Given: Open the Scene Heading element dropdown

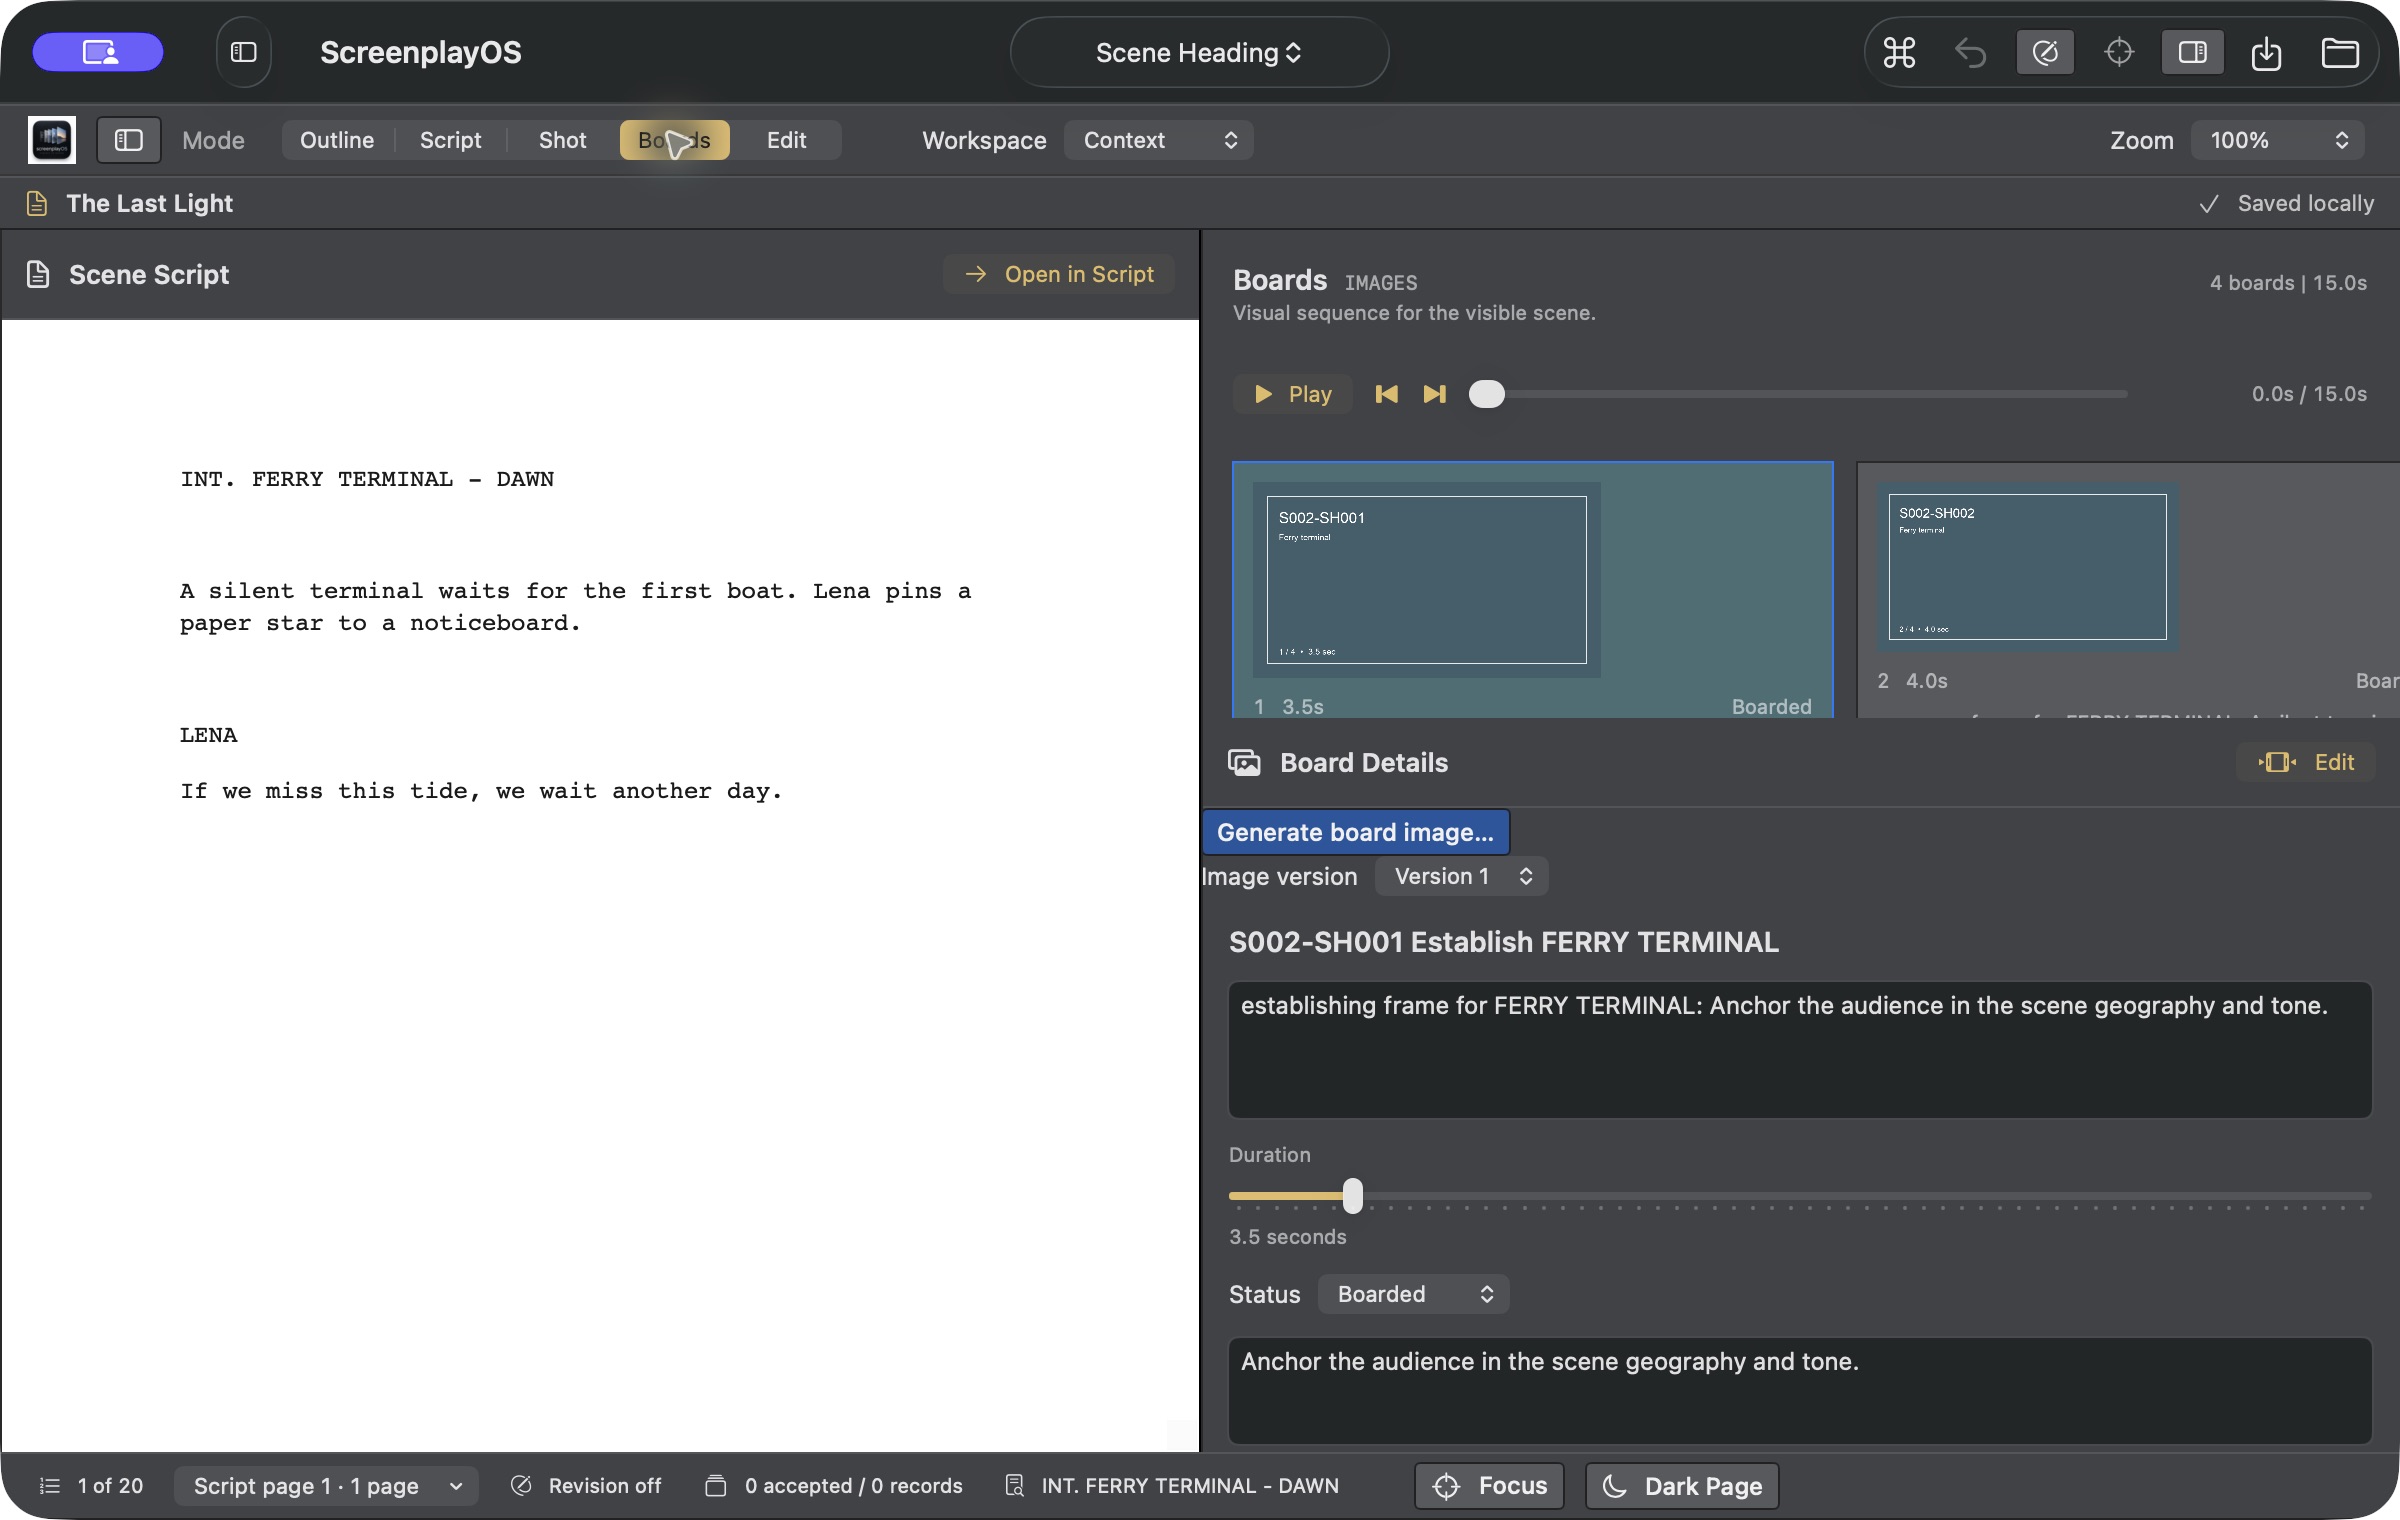Looking at the screenshot, I should [1199, 52].
